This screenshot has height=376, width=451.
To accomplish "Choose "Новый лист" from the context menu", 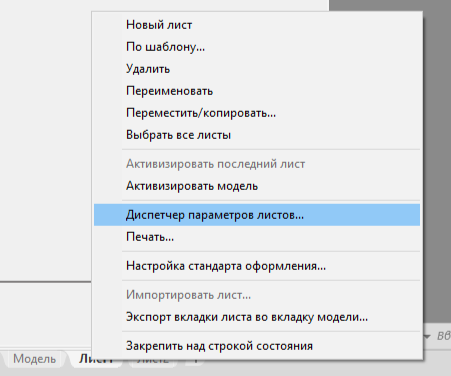I will 257,25.
